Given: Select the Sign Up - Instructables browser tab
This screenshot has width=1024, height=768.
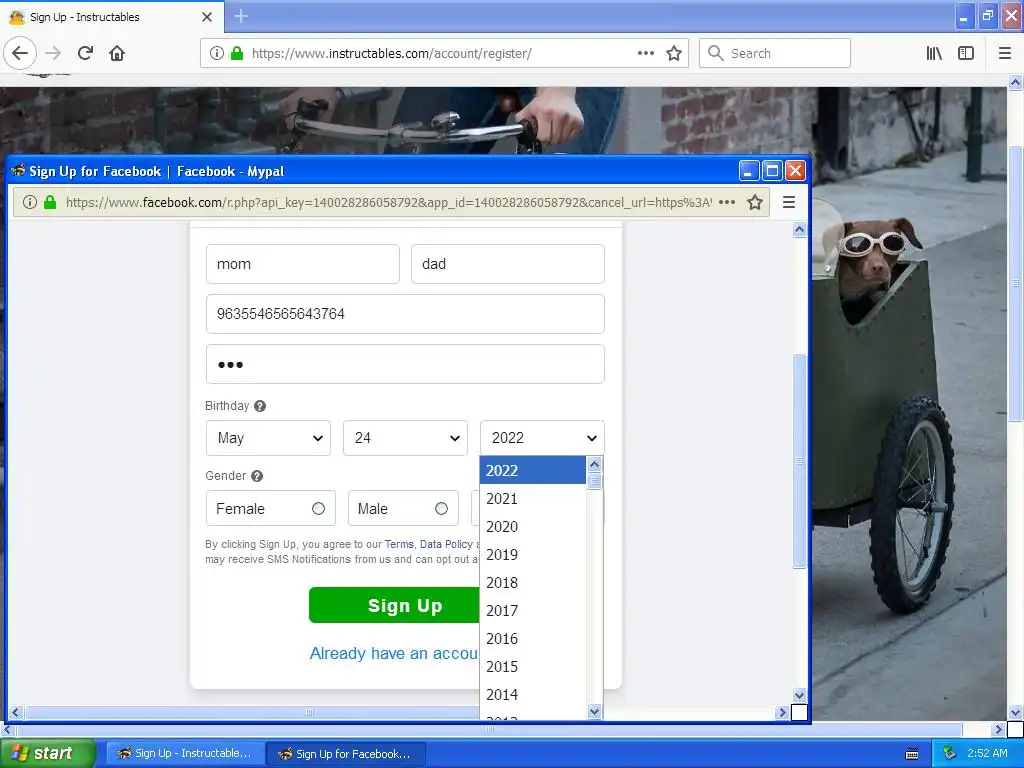Looking at the screenshot, I should pyautogui.click(x=111, y=17).
